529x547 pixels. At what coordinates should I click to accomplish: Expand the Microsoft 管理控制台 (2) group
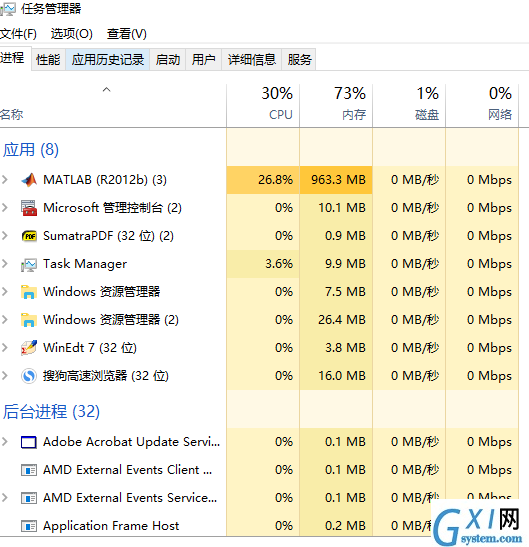tap(5, 208)
